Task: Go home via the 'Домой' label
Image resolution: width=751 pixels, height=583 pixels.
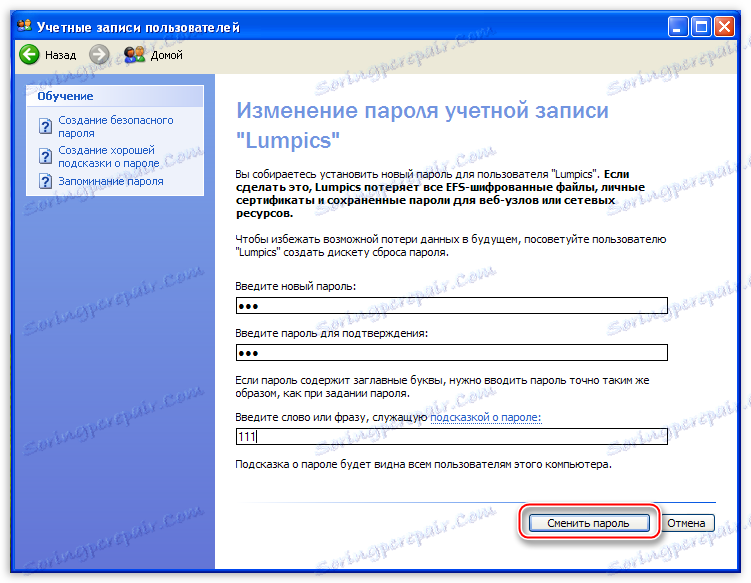Action: click(167, 55)
